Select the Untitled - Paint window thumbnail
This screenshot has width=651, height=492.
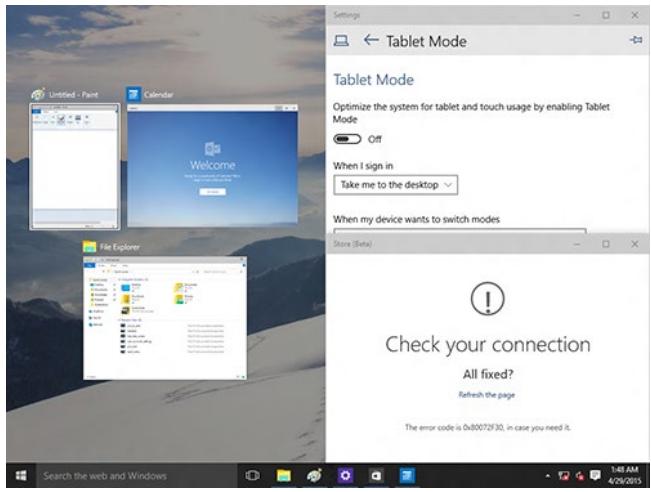point(74,164)
